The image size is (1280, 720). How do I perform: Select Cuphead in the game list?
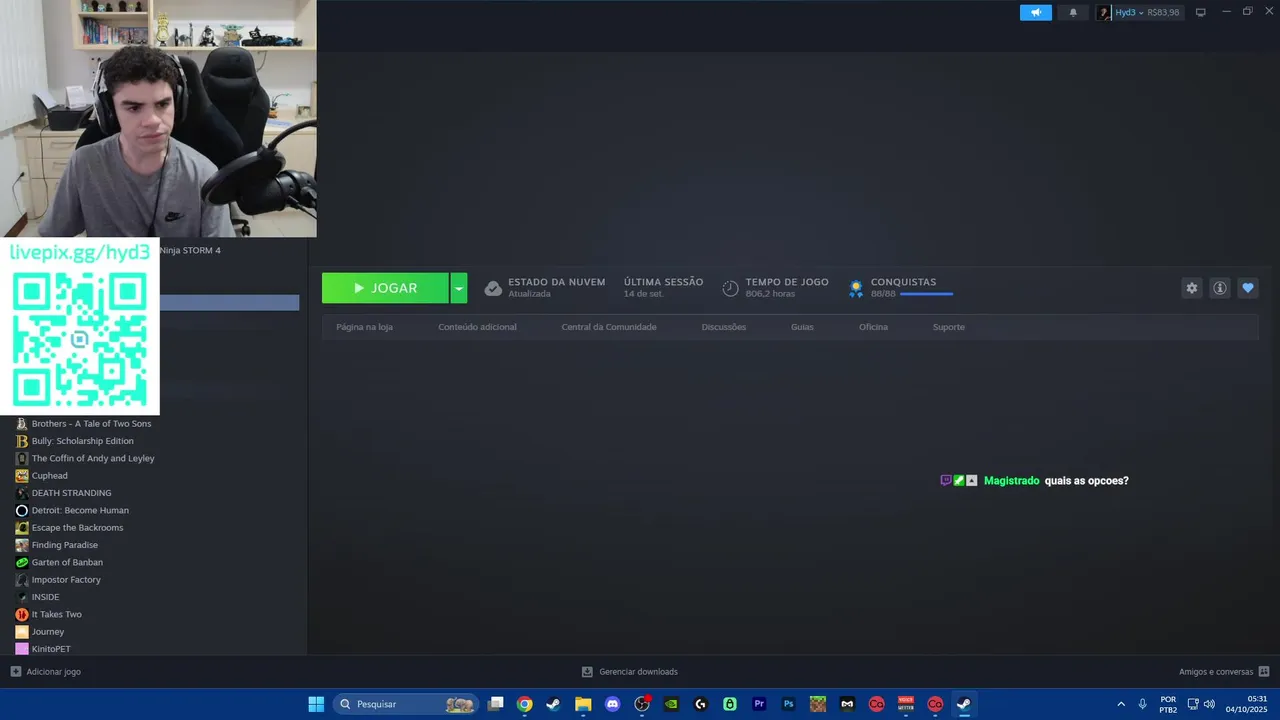coord(49,476)
